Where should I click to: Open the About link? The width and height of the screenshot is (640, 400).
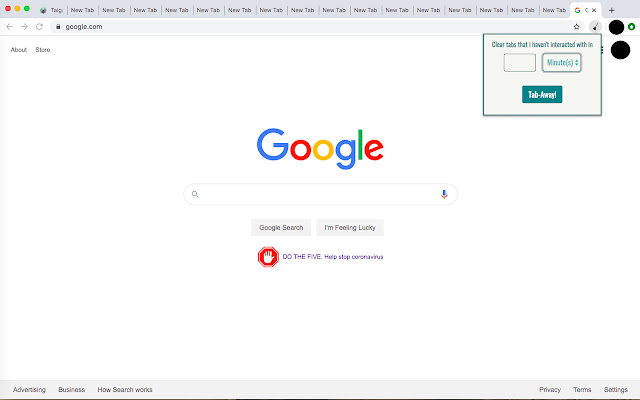coord(19,50)
